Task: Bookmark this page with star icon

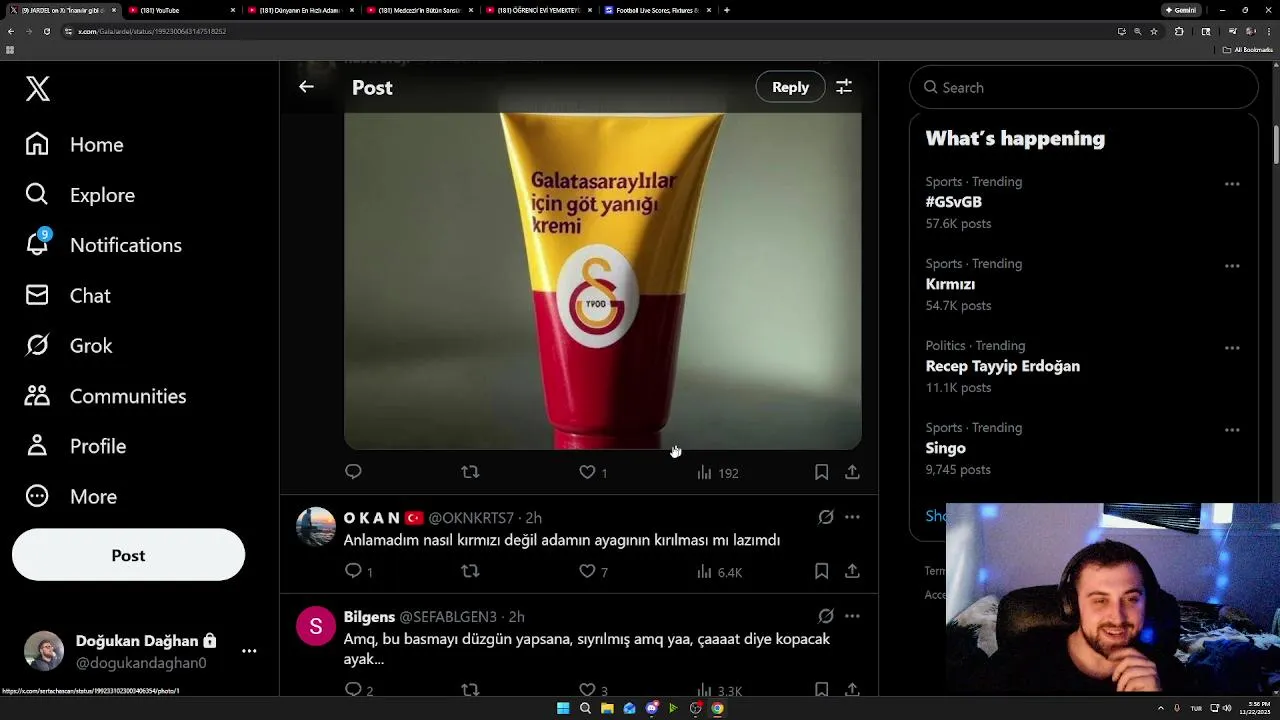Action: pyautogui.click(x=1154, y=31)
